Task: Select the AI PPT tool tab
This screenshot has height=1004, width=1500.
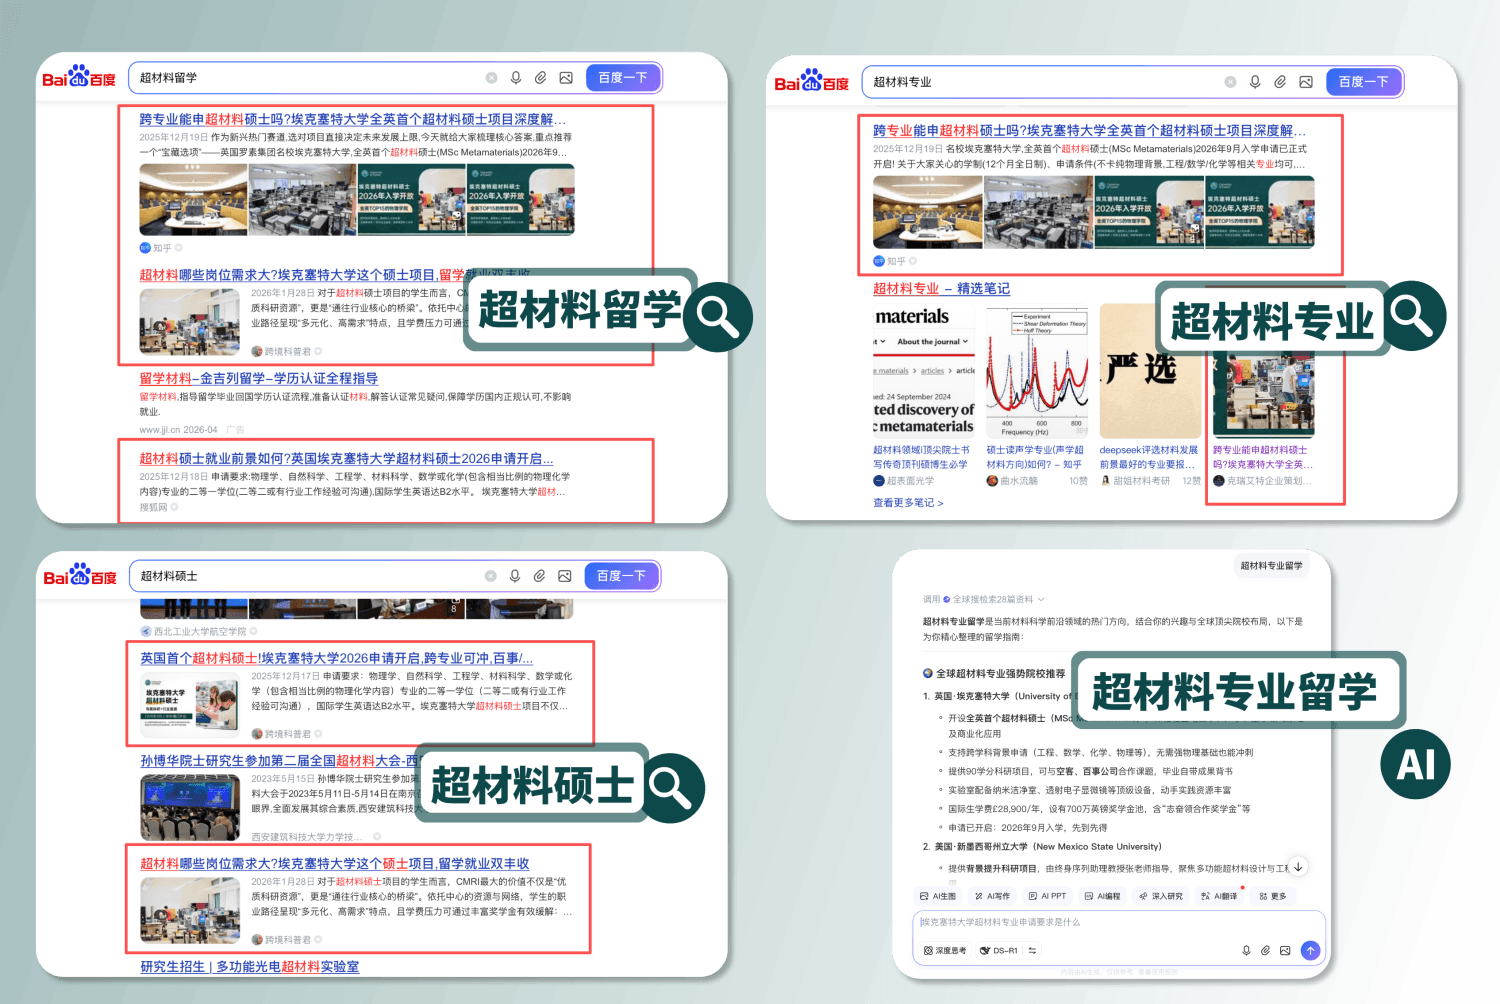Action: pyautogui.click(x=1047, y=896)
